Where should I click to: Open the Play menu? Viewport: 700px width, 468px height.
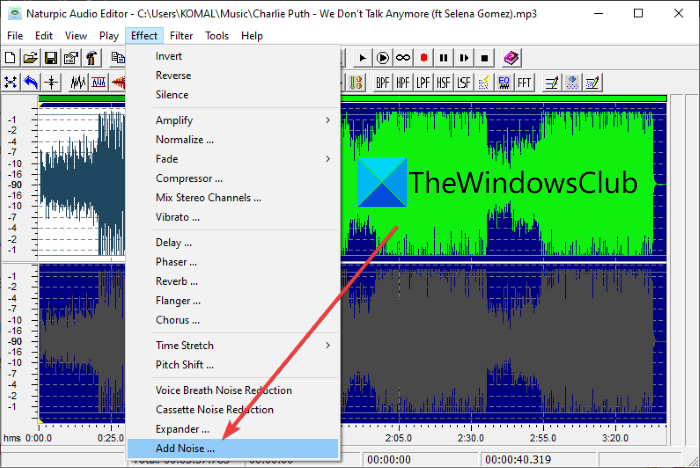(109, 36)
